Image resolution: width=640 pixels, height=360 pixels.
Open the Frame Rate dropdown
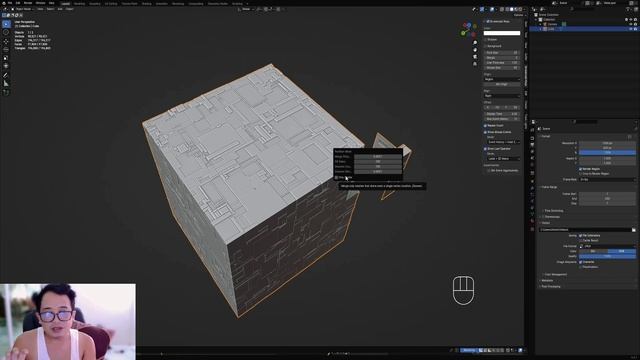[x=607, y=180]
